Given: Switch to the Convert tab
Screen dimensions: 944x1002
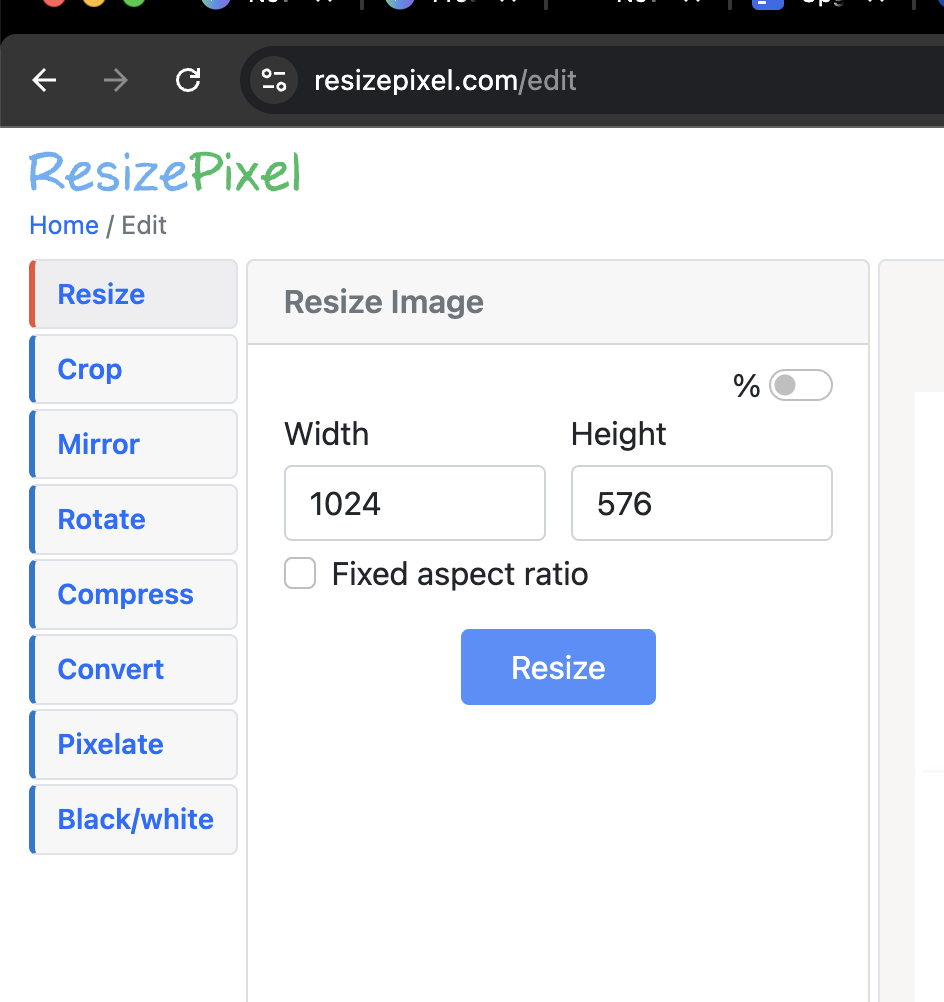Looking at the screenshot, I should click(134, 669).
